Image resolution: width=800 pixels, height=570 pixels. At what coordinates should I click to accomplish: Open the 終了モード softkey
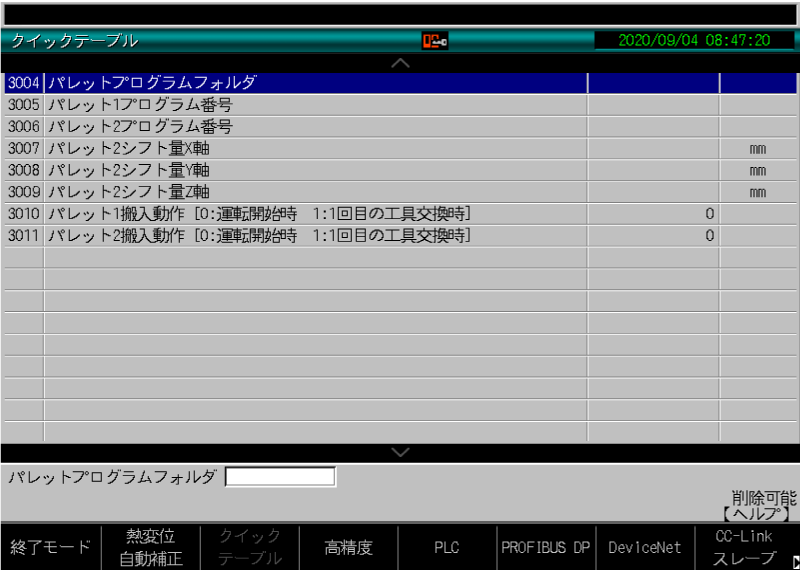point(51,548)
